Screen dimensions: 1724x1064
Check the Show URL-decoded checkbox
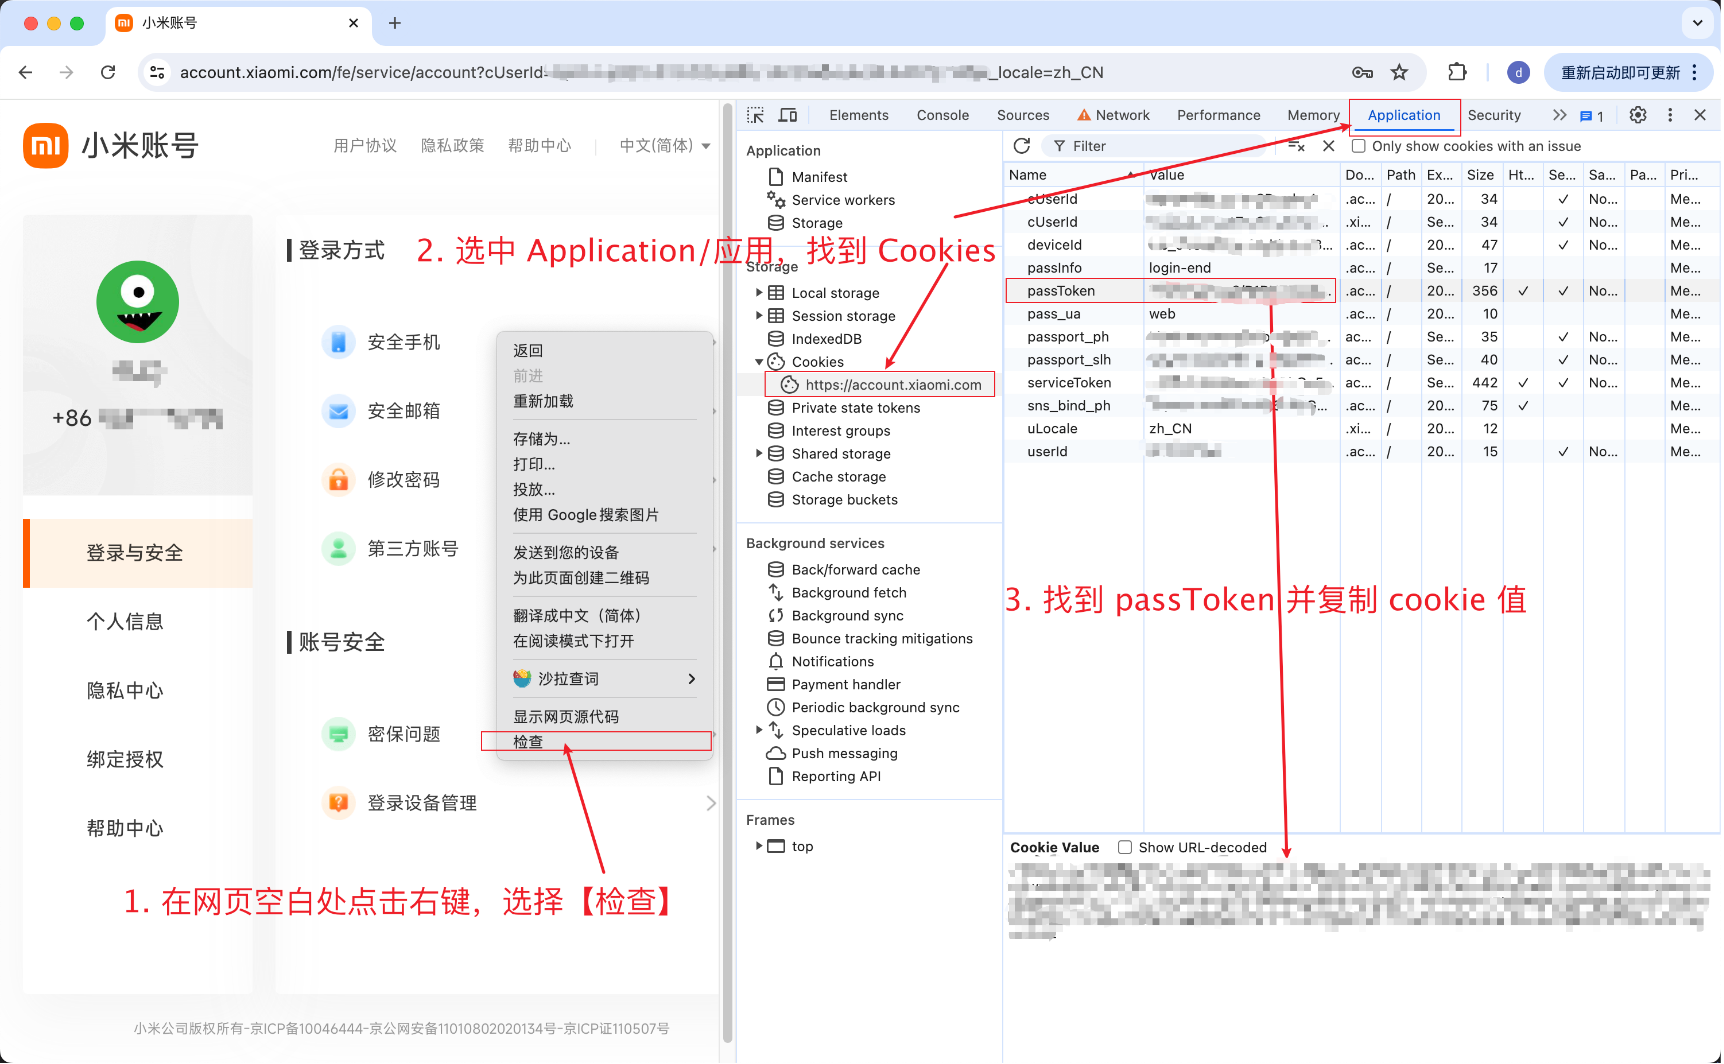(1125, 847)
